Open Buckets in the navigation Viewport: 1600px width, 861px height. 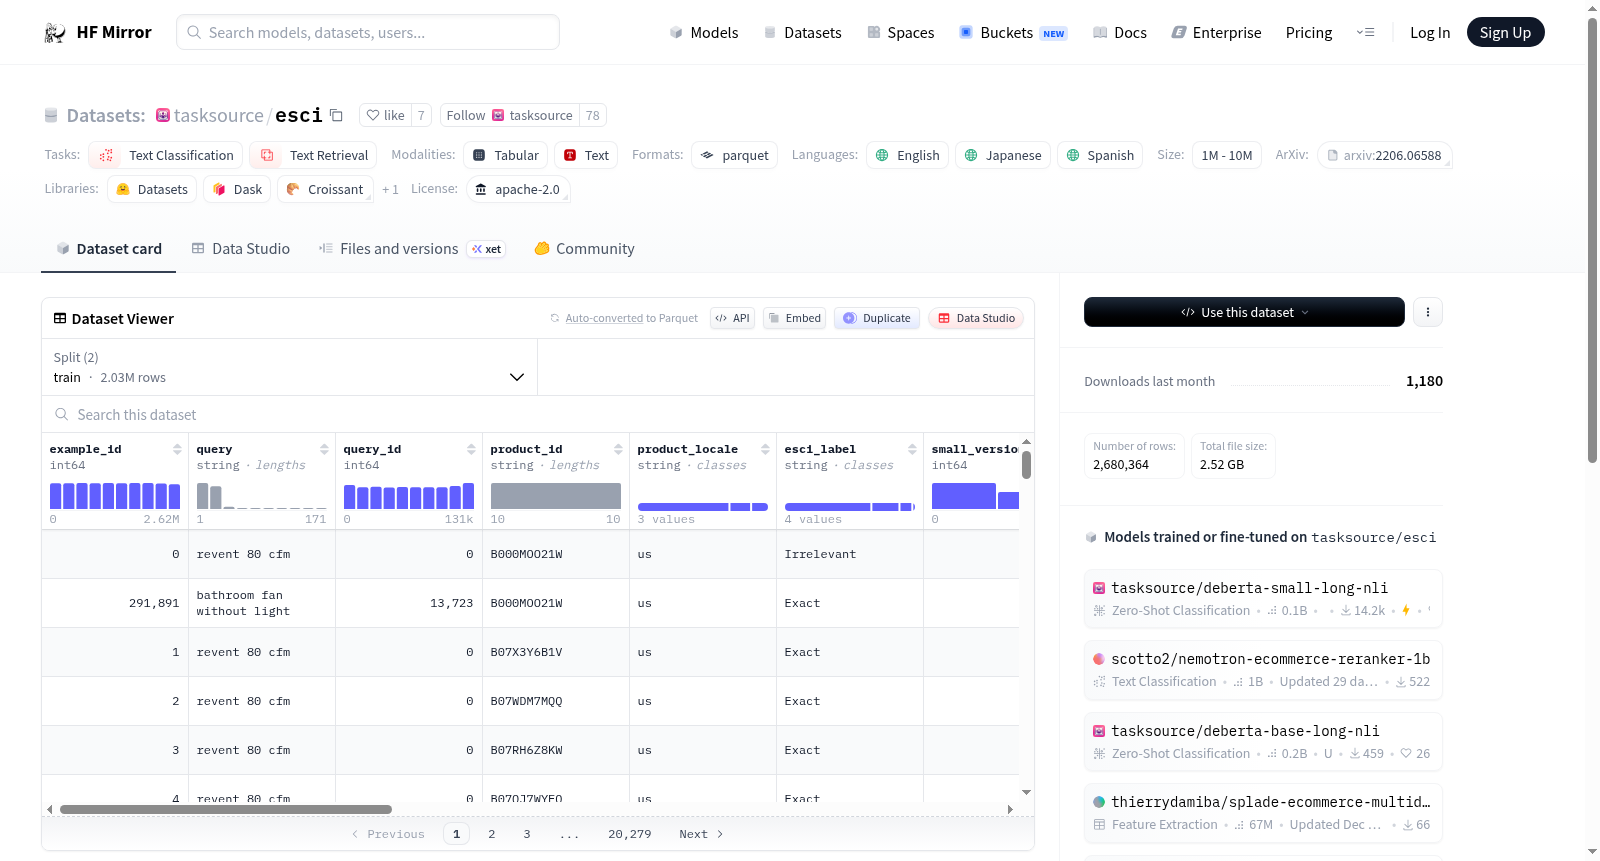(x=1013, y=33)
